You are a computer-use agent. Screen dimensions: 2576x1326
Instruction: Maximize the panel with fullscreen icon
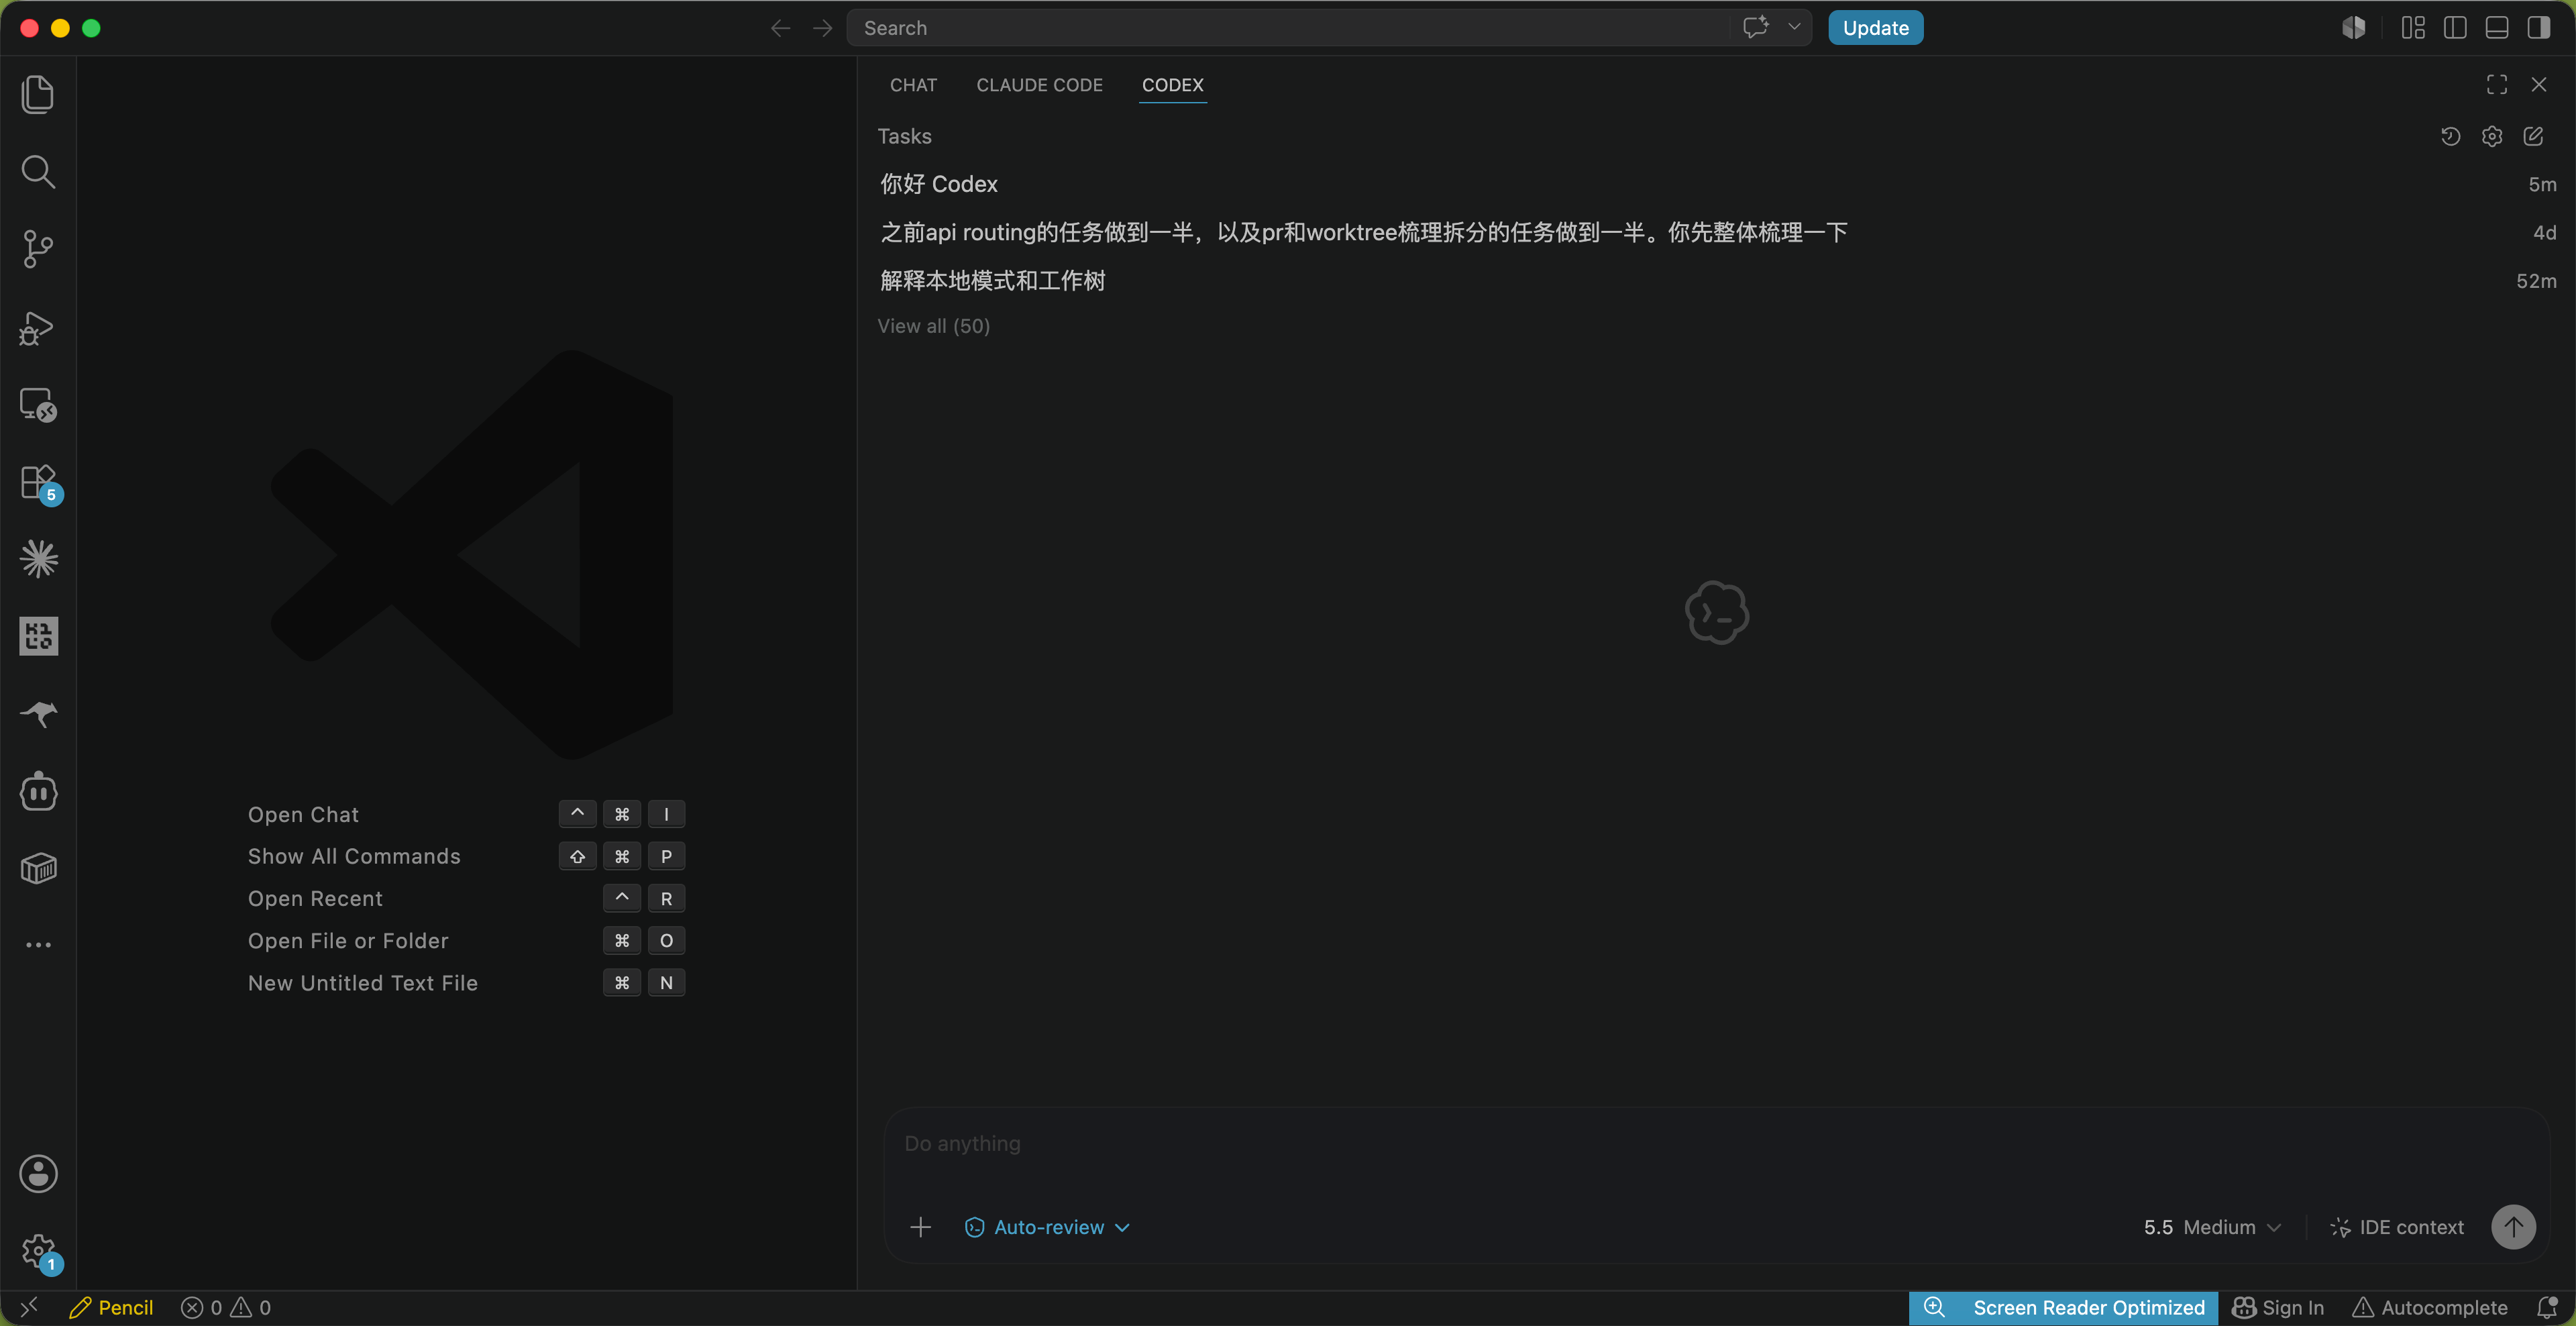point(2497,85)
